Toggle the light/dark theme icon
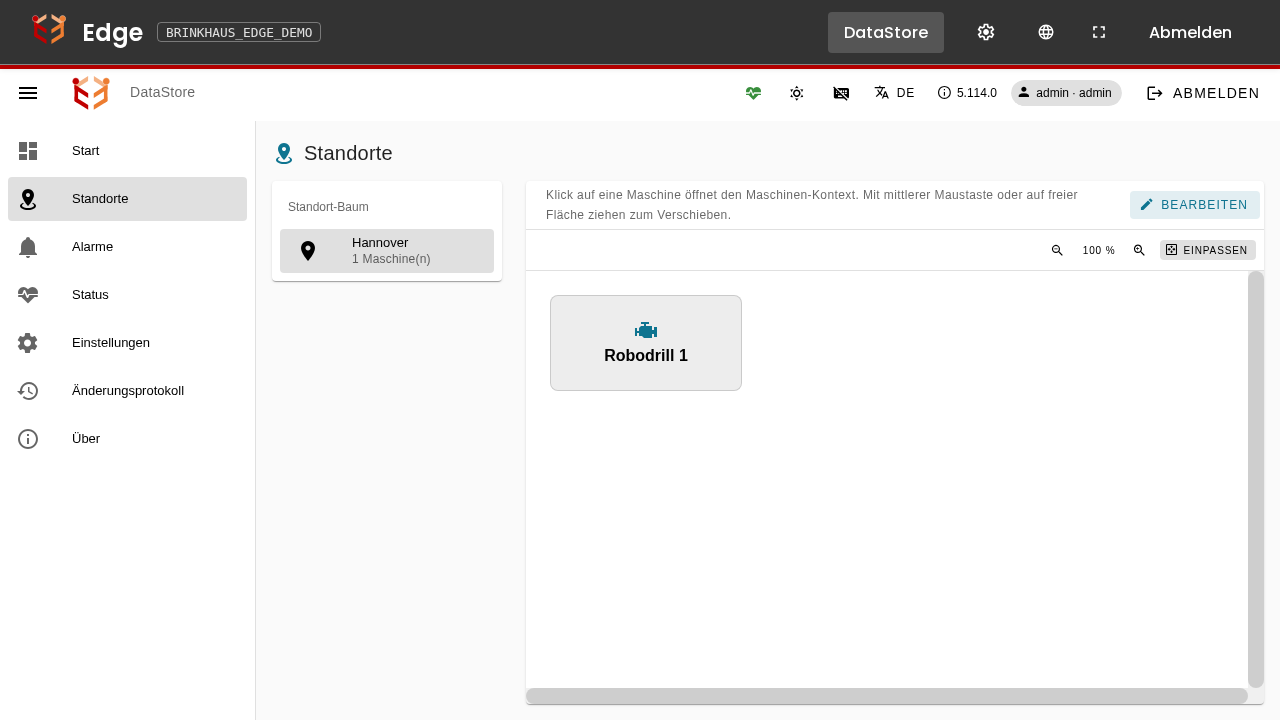Screen dimensions: 1280x720 [x=797, y=93]
